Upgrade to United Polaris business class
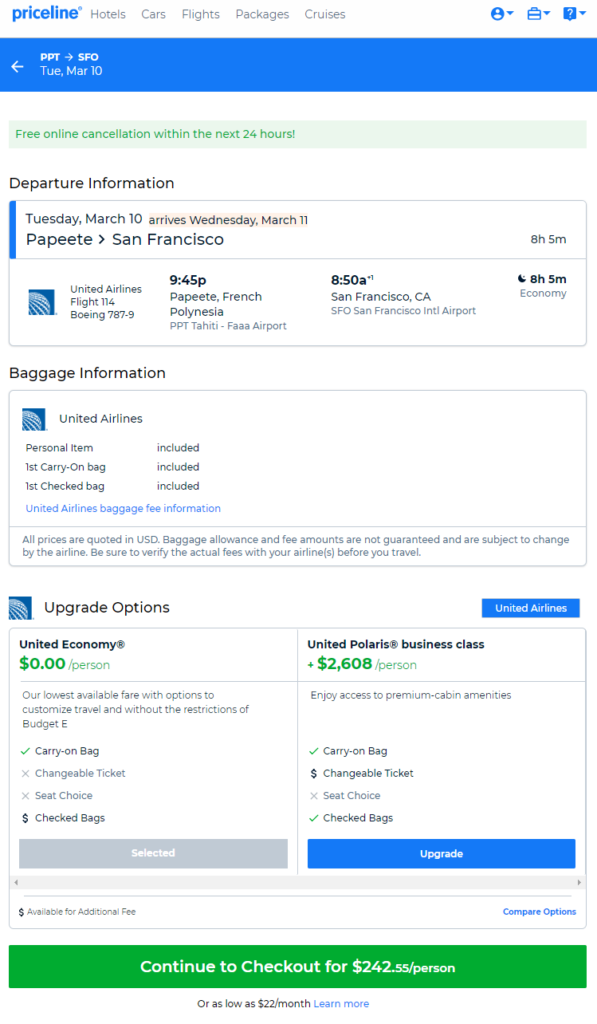597x1024 pixels. (441, 854)
